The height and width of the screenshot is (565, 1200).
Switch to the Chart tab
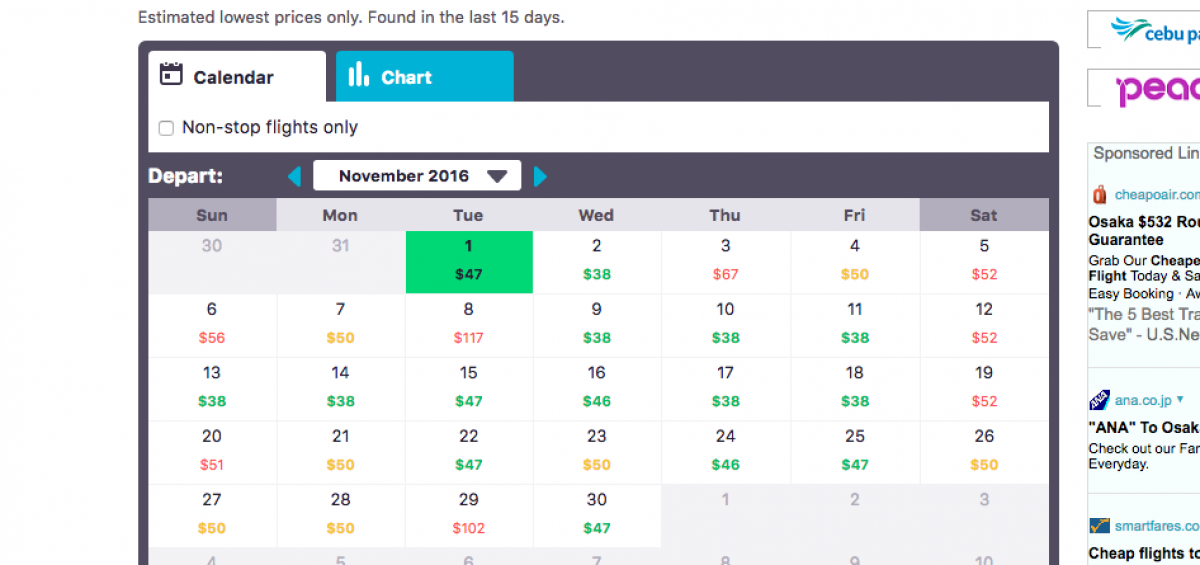pyautogui.click(x=424, y=77)
